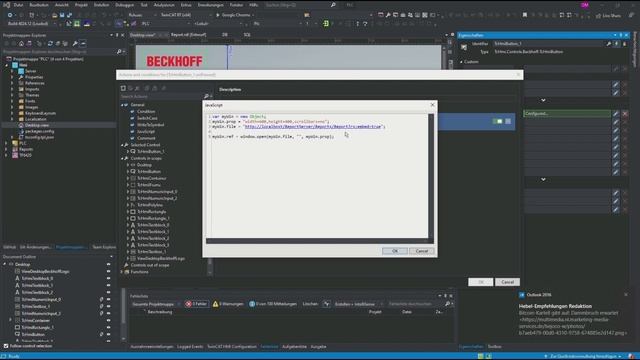
Task: Click OK in the JavaScript dialog
Action: click(395, 251)
